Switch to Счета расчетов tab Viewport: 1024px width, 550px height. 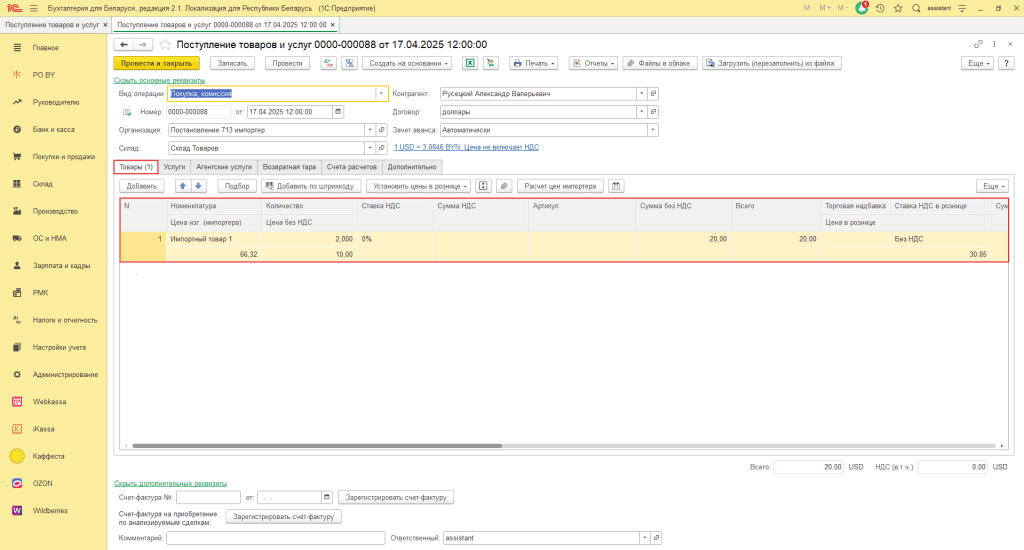tap(351, 167)
